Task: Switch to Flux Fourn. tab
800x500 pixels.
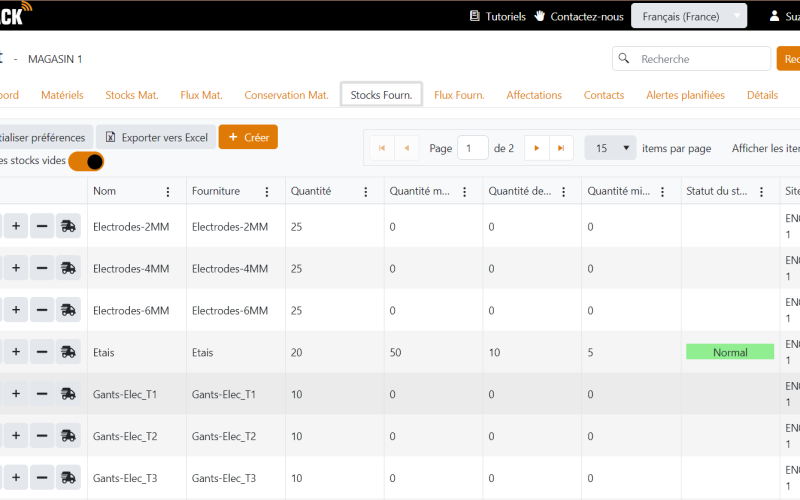Action: (x=459, y=95)
